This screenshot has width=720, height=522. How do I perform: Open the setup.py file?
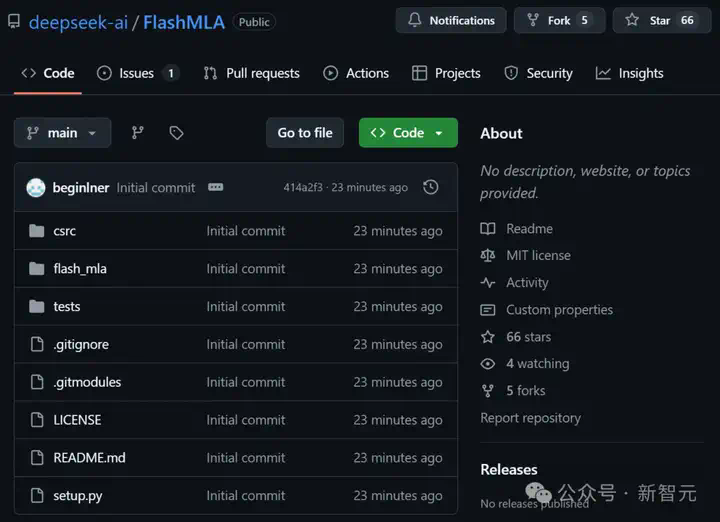(x=78, y=496)
